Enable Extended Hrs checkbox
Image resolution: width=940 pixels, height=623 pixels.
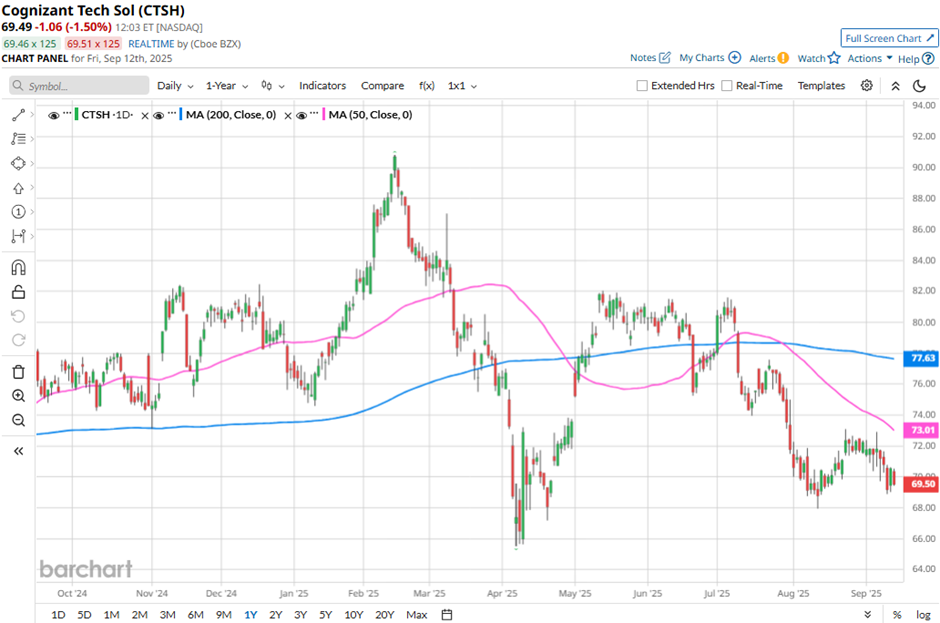tap(642, 86)
